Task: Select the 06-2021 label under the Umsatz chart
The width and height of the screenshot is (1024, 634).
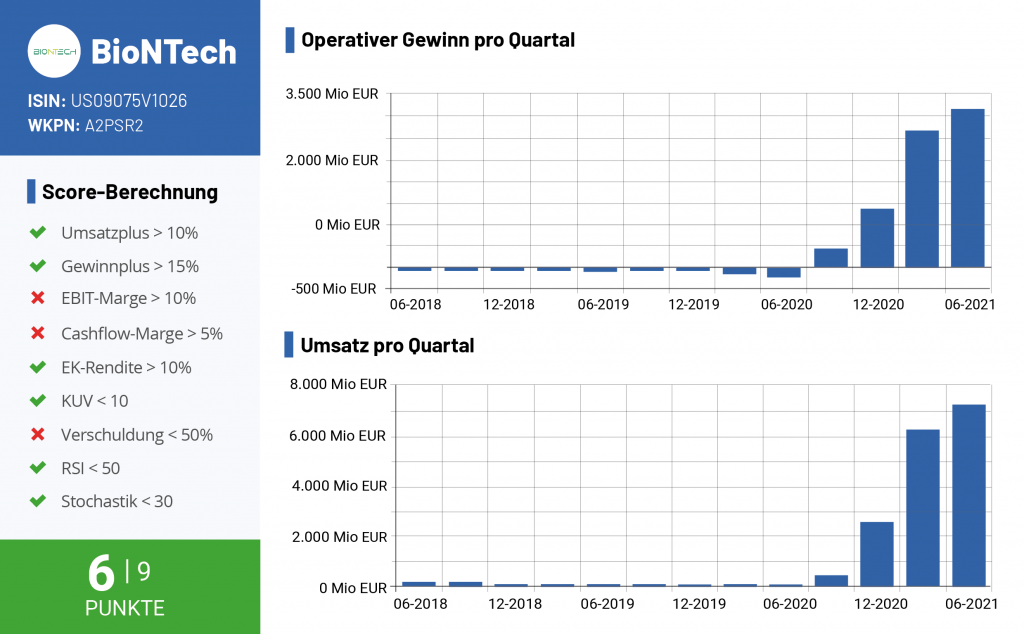Action: pos(972,604)
